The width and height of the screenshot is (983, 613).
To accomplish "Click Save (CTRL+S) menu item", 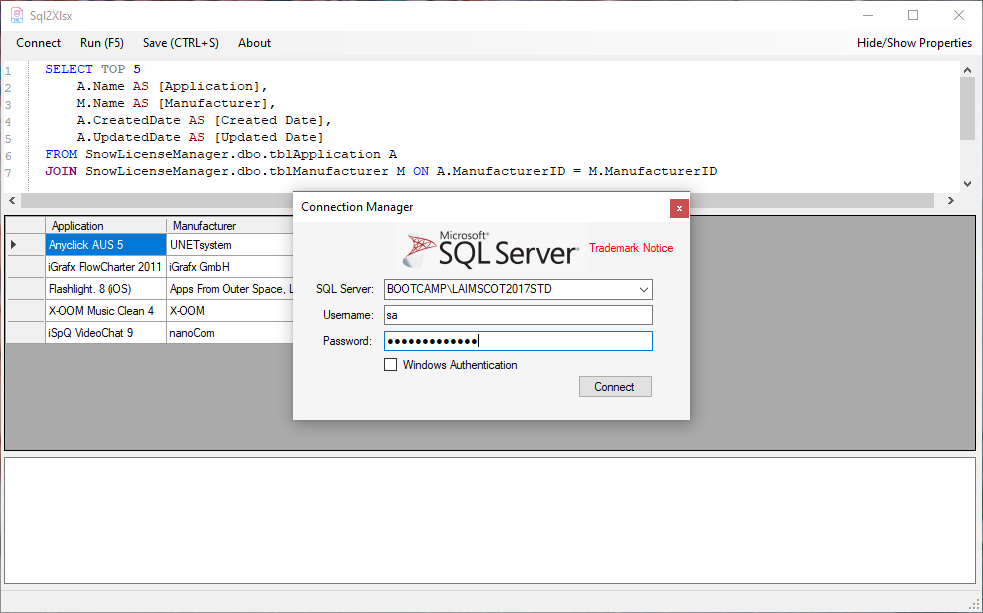I will coord(181,43).
